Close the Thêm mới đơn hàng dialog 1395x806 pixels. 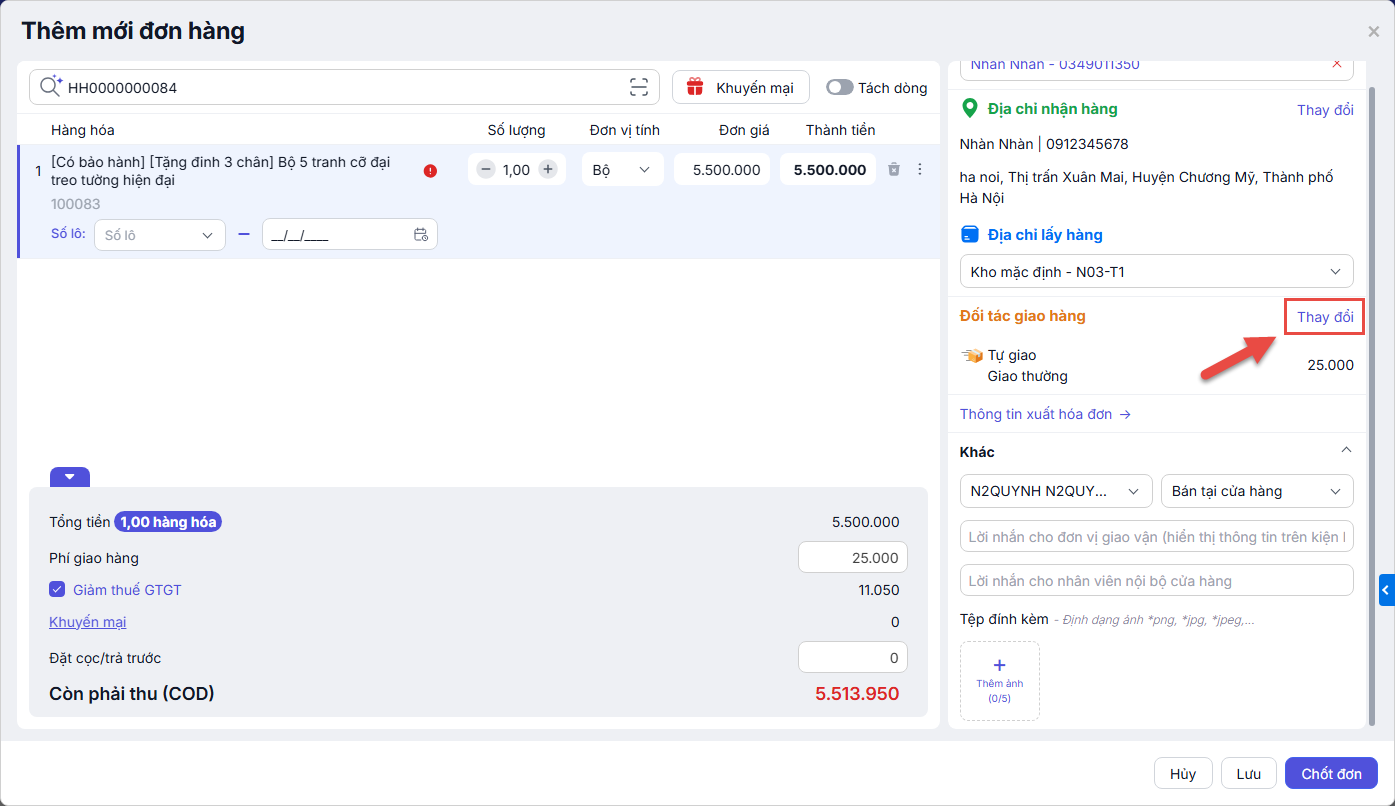pos(1374,32)
